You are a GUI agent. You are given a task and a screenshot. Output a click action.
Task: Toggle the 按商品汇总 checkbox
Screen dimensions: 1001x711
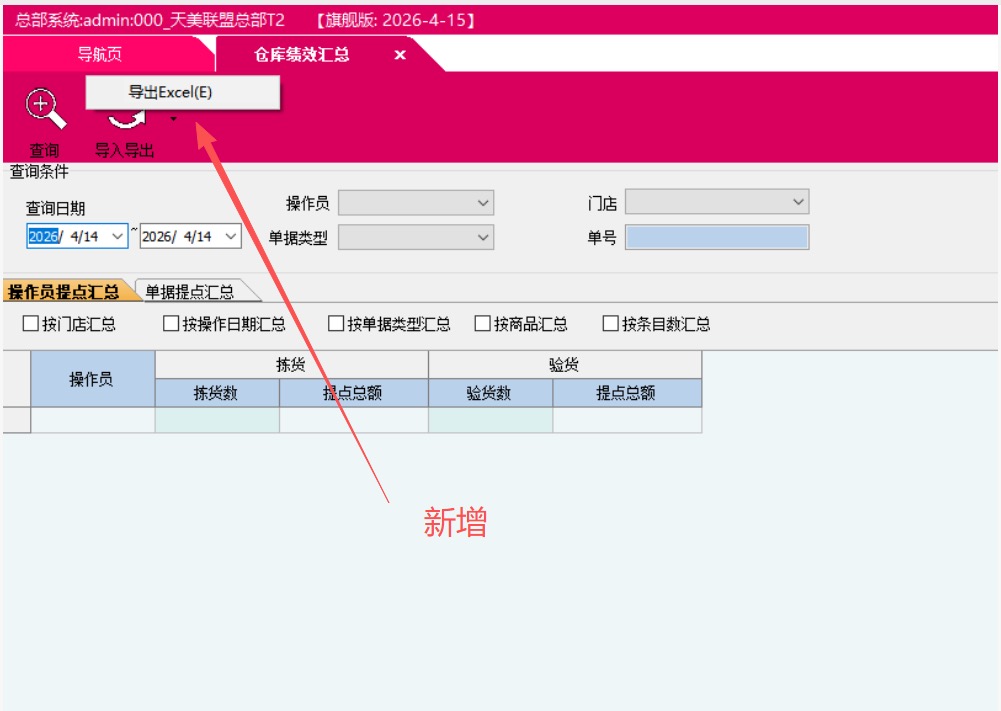coord(483,324)
